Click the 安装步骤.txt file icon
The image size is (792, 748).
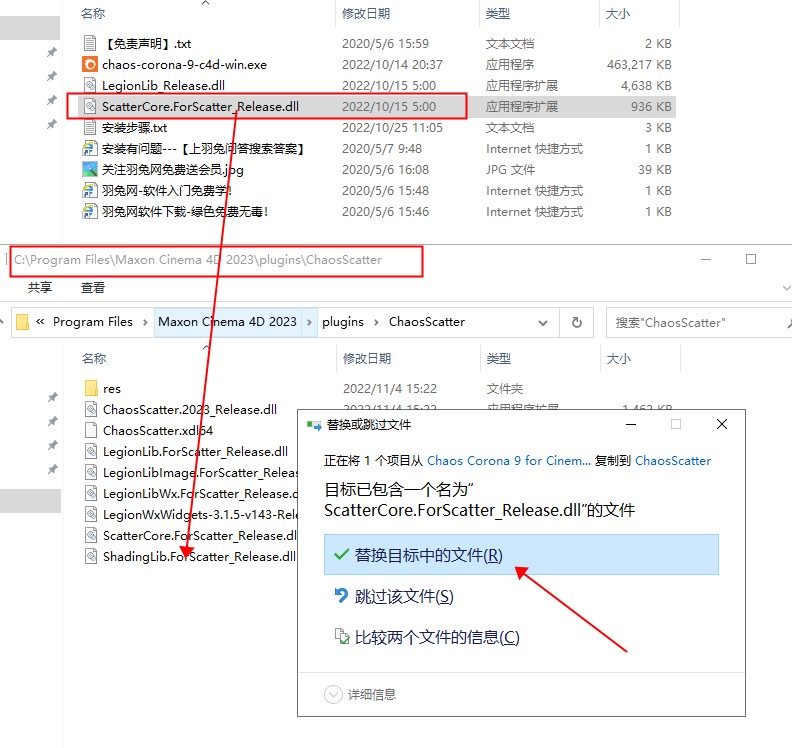[90, 127]
